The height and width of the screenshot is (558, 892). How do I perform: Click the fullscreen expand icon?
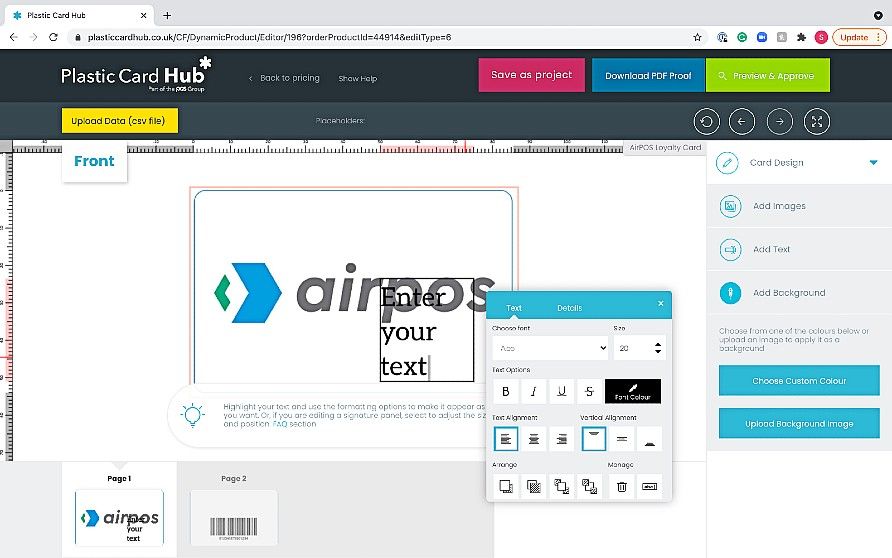pyautogui.click(x=817, y=122)
